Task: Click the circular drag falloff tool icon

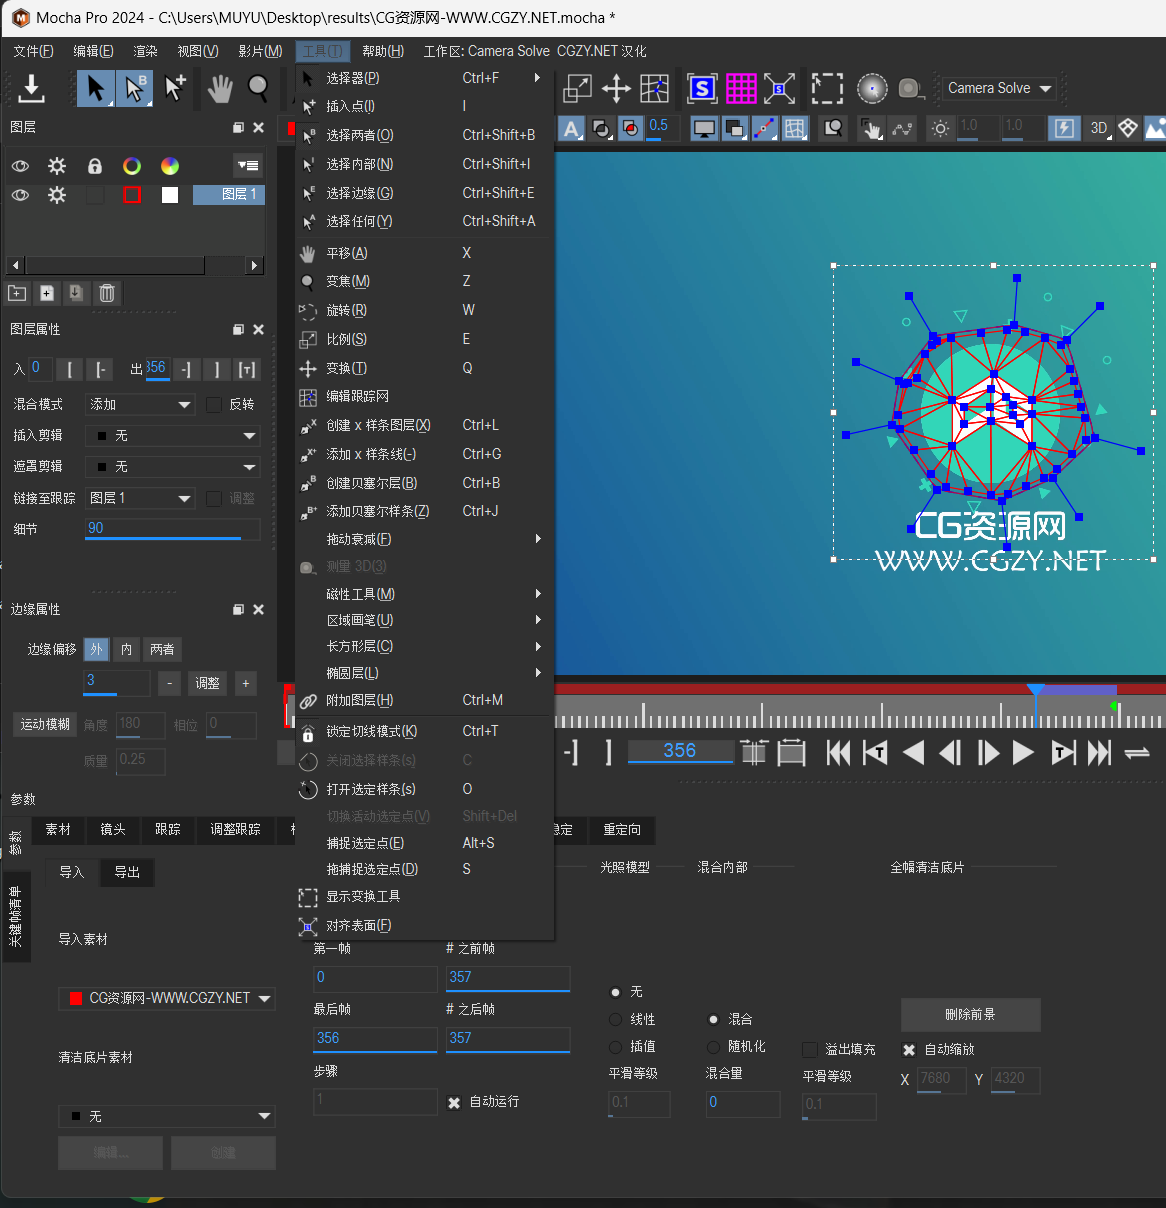Action: (x=872, y=89)
